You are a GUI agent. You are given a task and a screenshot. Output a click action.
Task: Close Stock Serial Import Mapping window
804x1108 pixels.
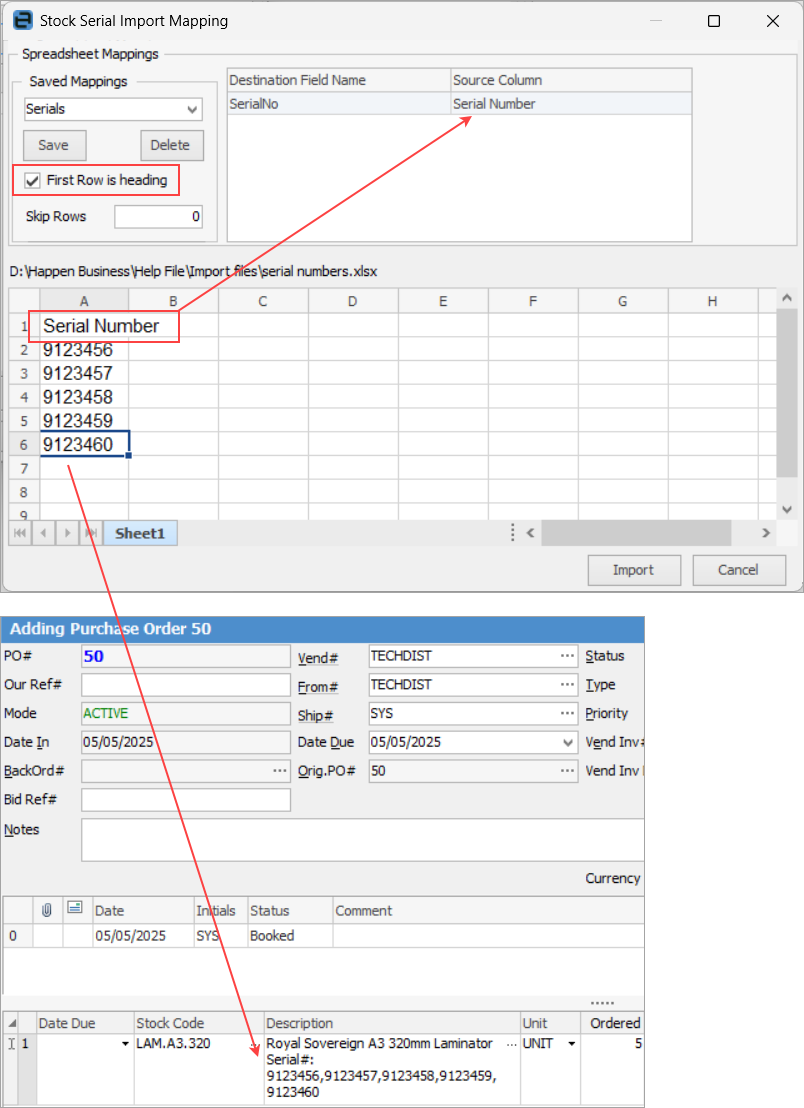point(773,21)
